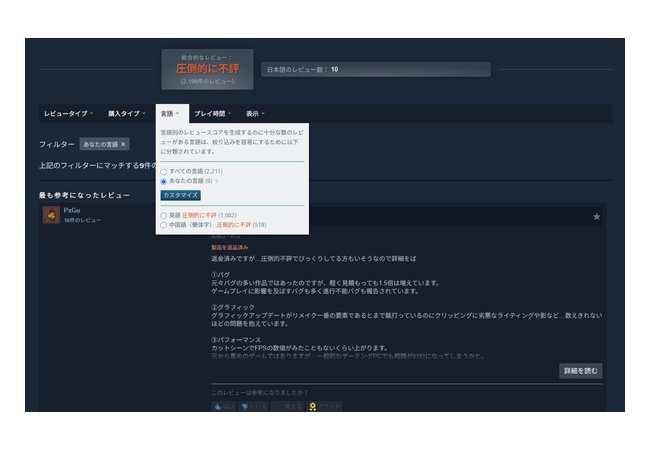This screenshot has width=650, height=450.
Task: Click the ①バグ heading in the review
Action: 220,275
